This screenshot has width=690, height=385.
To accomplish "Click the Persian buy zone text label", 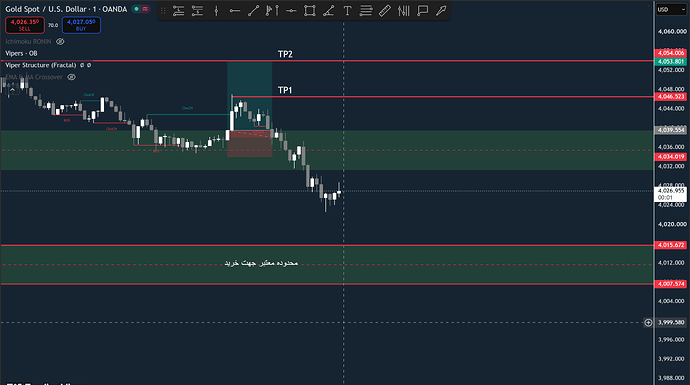I will tap(261, 263).
